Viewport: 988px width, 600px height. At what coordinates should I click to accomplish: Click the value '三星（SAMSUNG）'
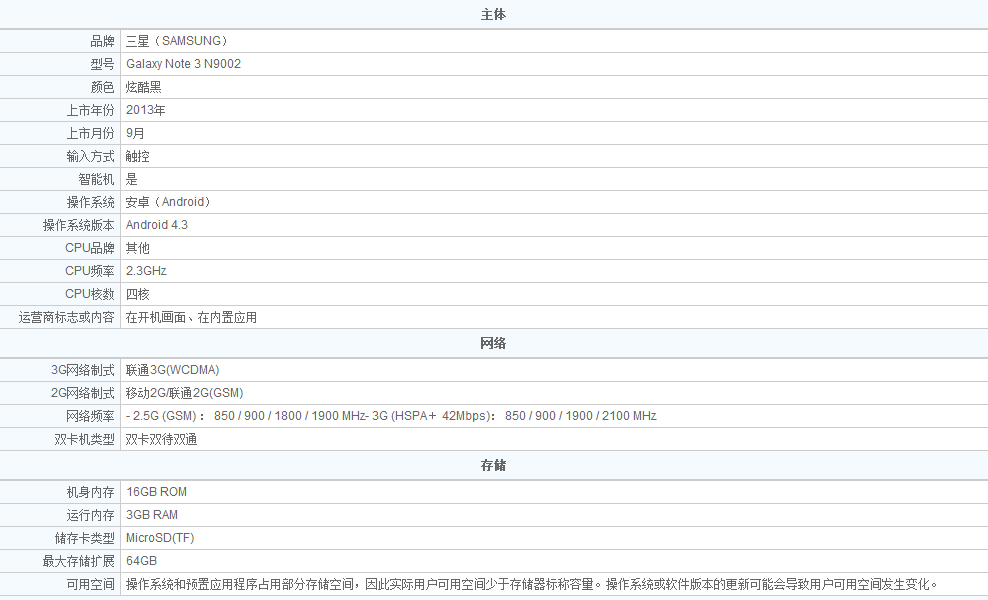176,41
